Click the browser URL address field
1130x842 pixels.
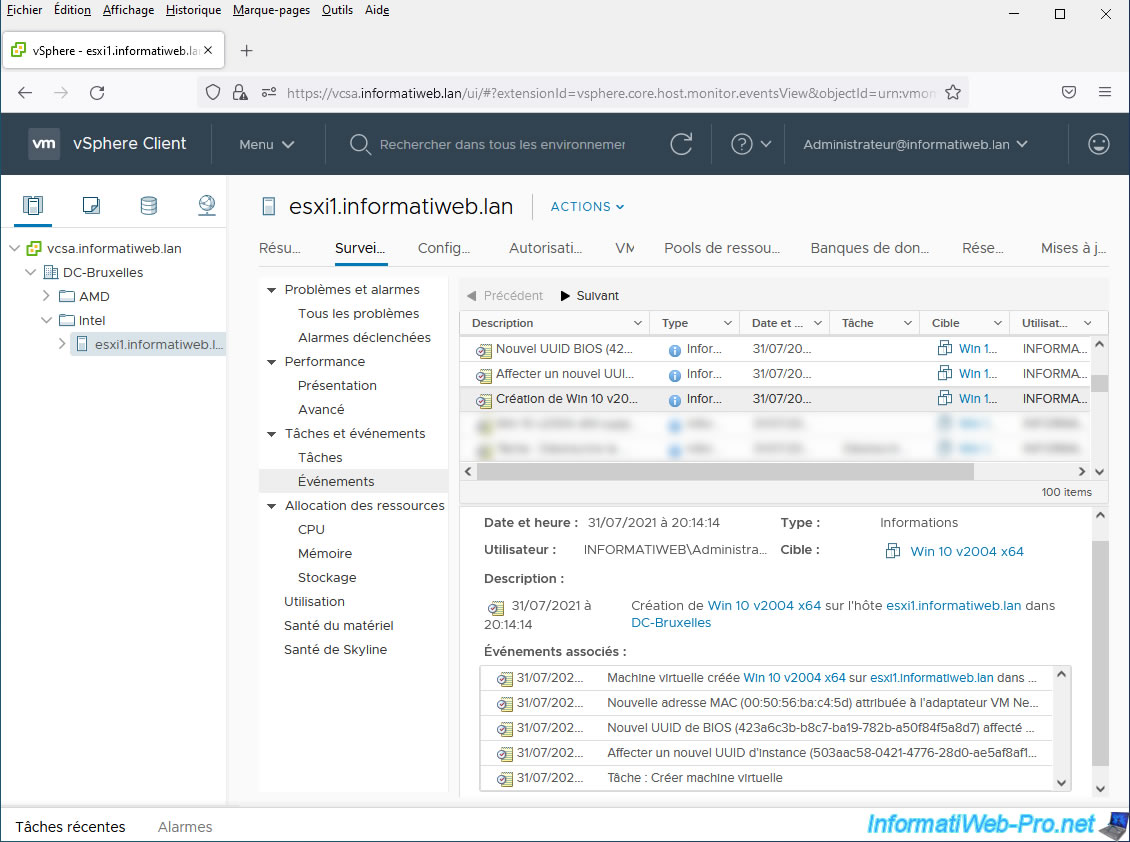611,92
